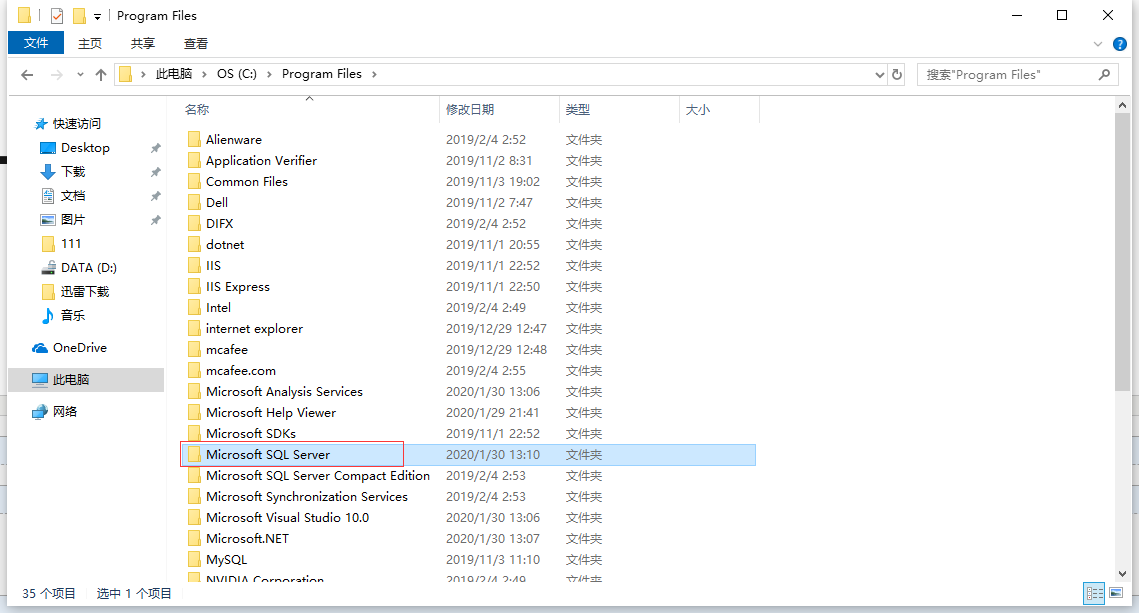
Task: Open 迅雷下载 folder in sidebar
Action: (84, 291)
